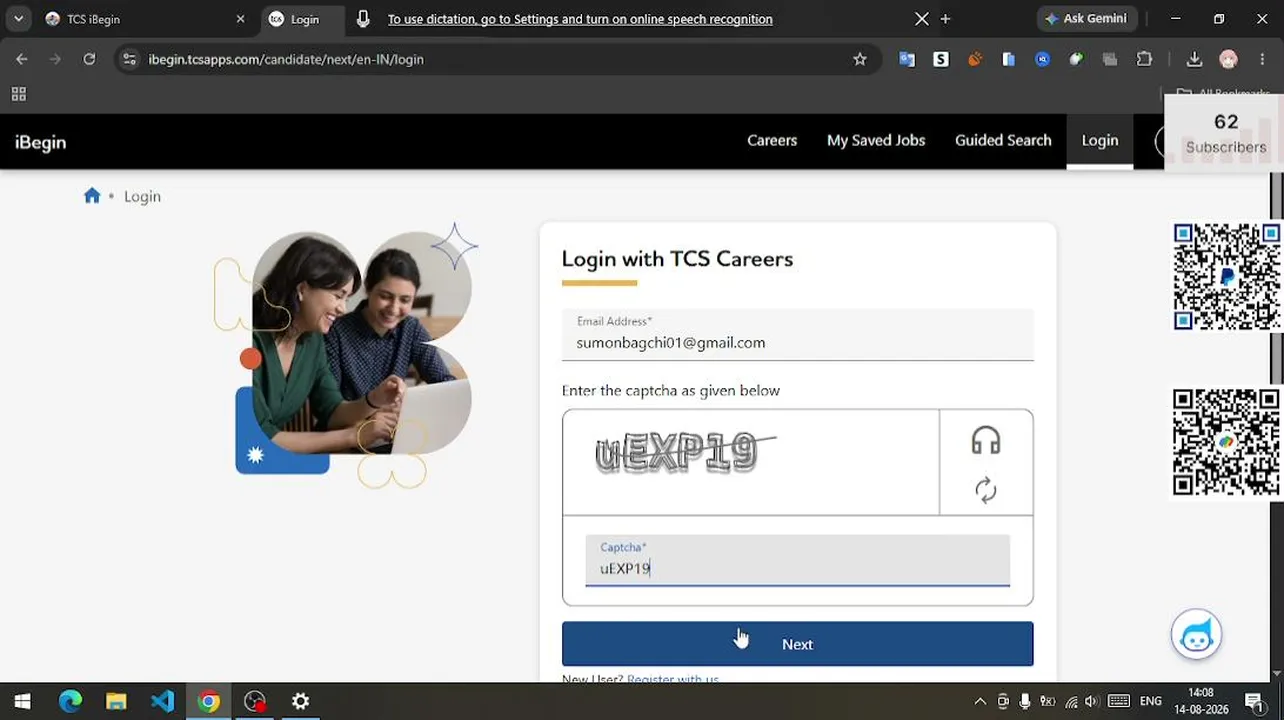Open the taskbar clock and calendar
The width and height of the screenshot is (1284, 720).
coord(1201,701)
